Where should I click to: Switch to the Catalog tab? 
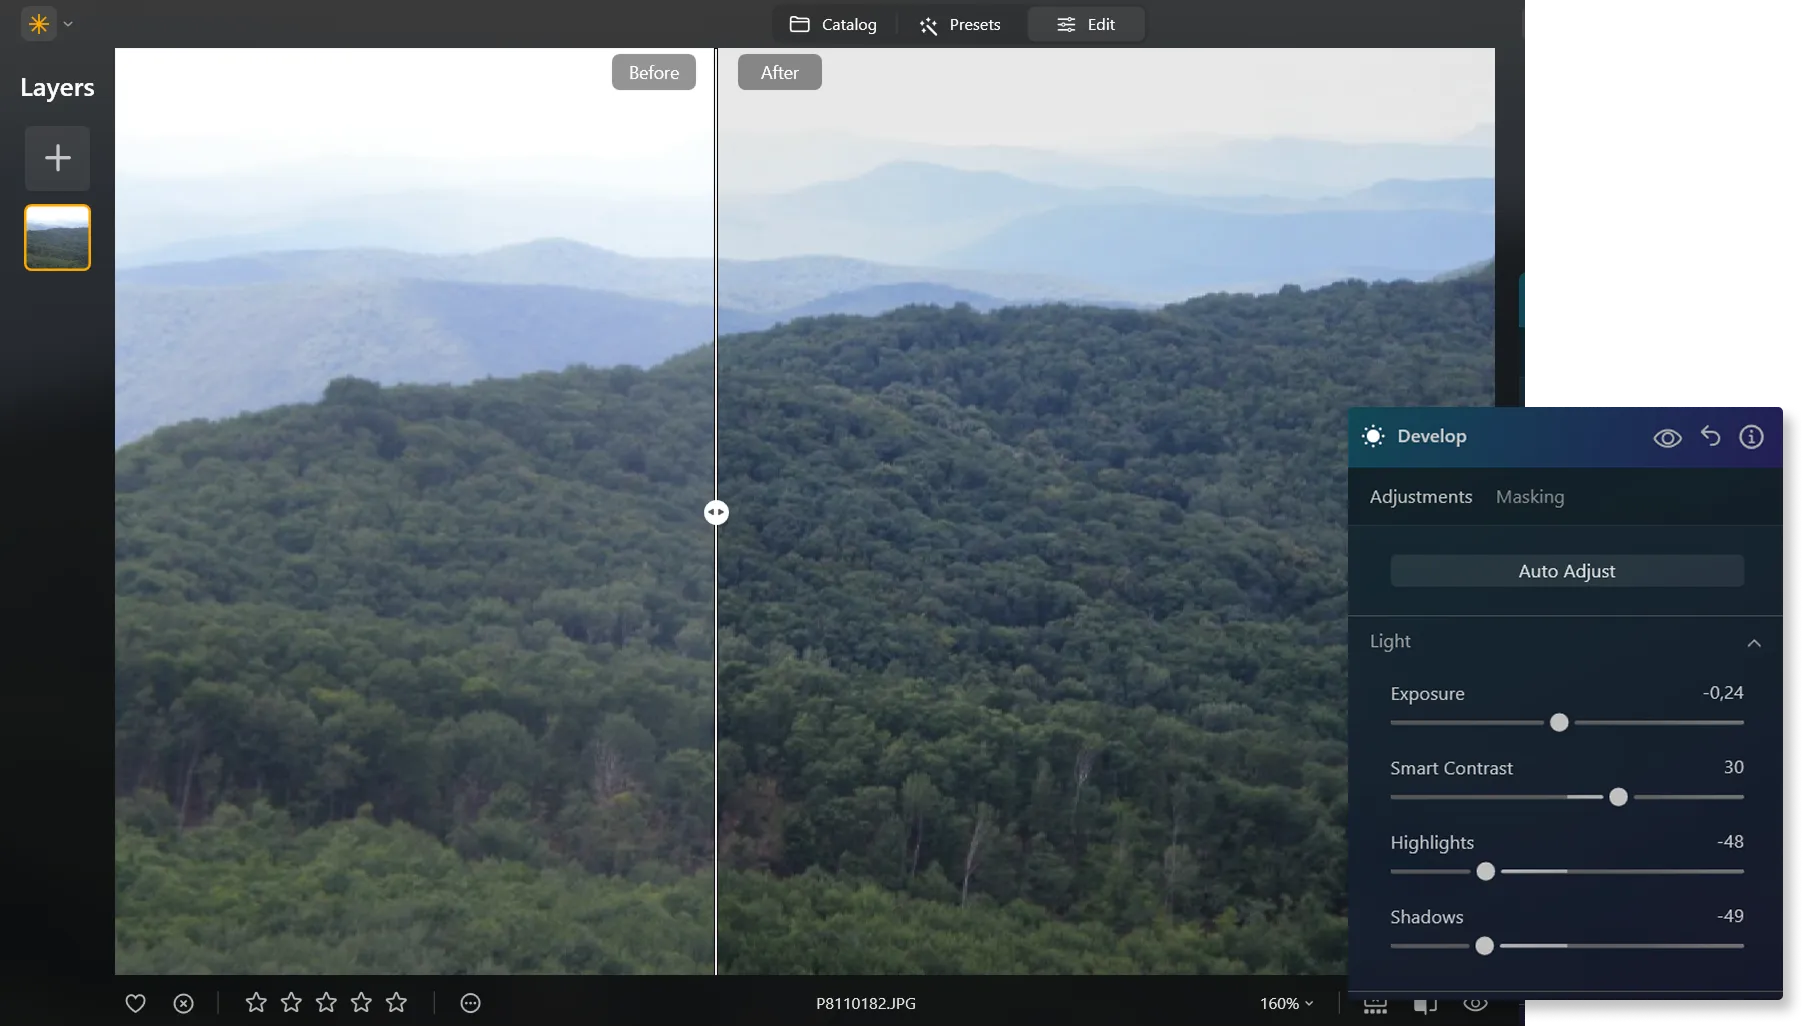click(833, 24)
